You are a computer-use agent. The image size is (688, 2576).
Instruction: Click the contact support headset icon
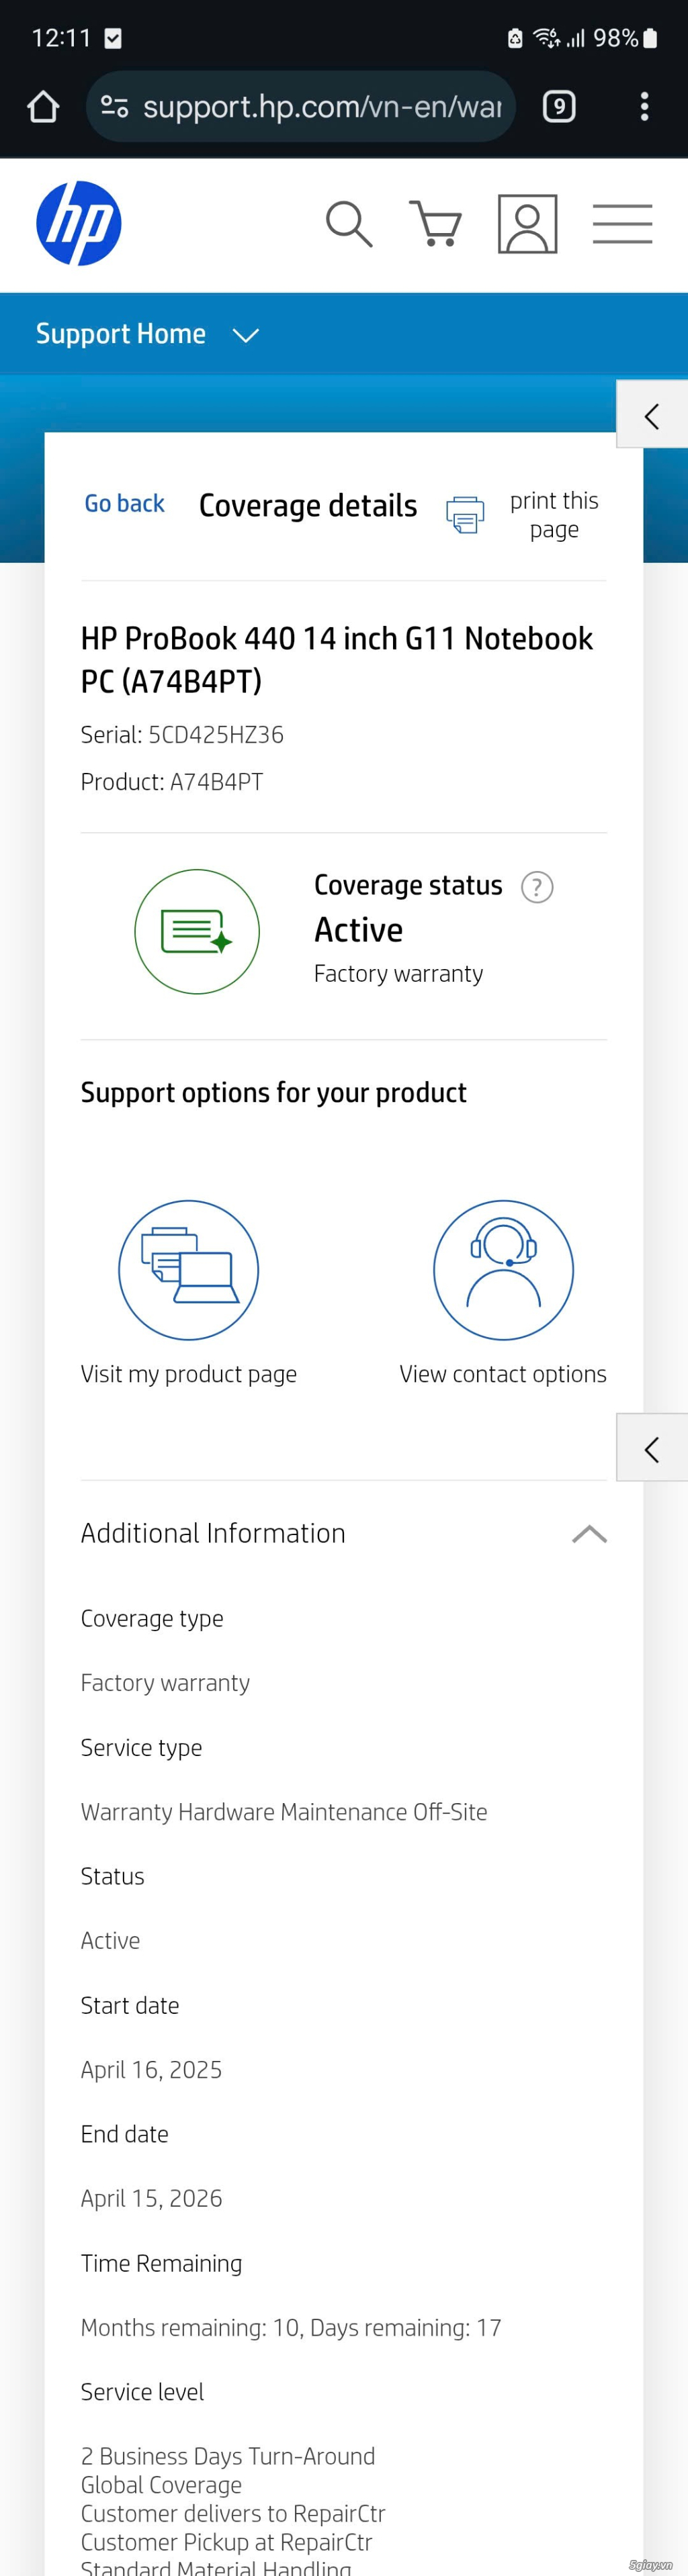click(x=503, y=1270)
